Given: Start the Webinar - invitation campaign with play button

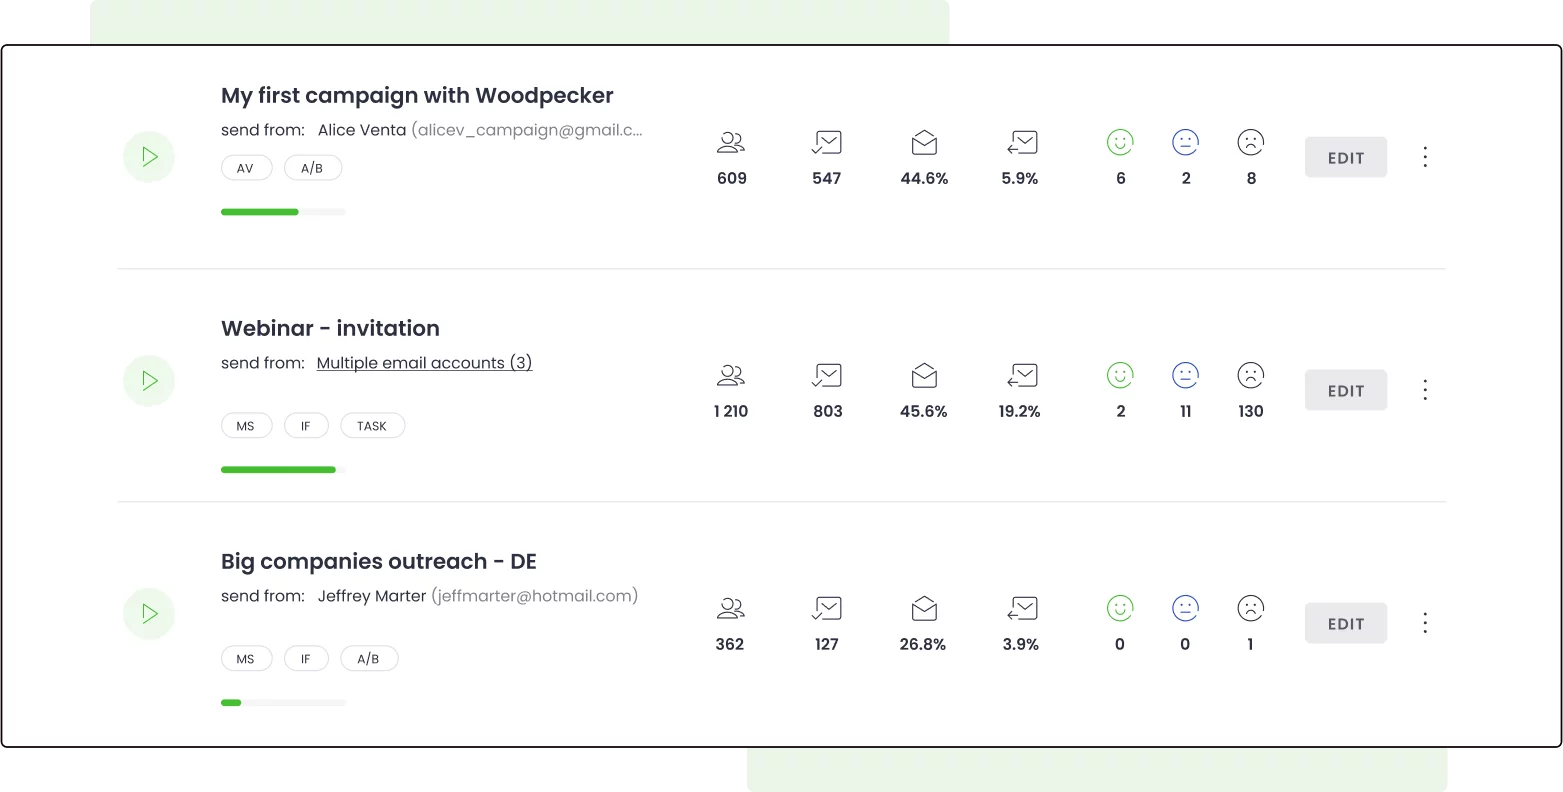Looking at the screenshot, I should 149,380.
